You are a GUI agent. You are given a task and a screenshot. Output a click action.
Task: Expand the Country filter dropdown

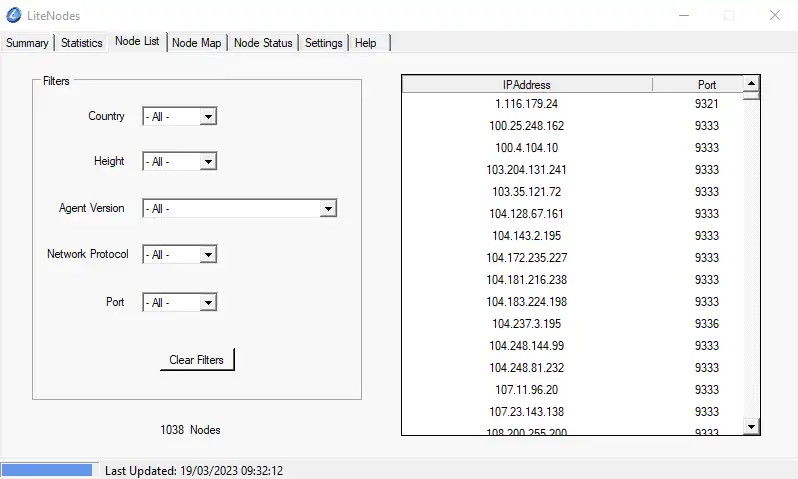pos(208,117)
